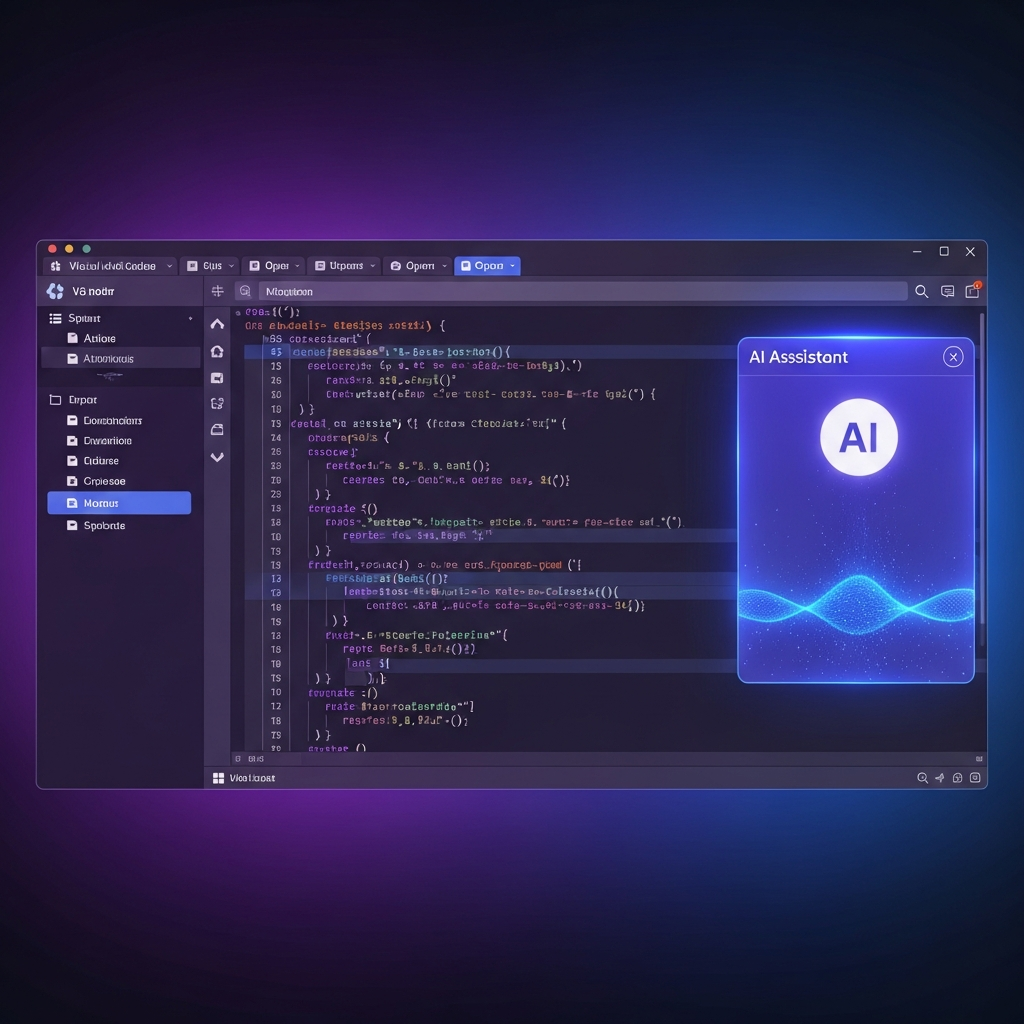Expand the Gus tab dropdown arrow
This screenshot has height=1024, width=1024.
pos(231,266)
